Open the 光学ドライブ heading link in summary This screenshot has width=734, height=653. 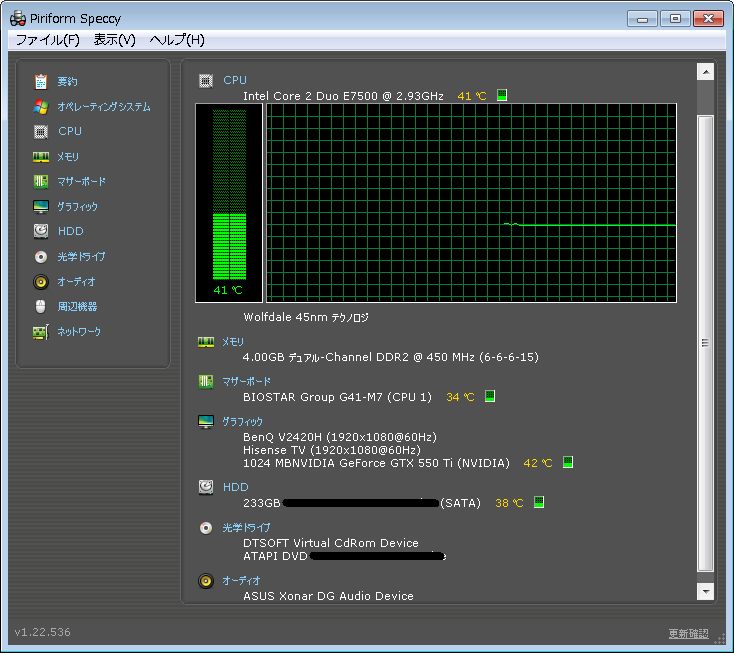point(246,528)
